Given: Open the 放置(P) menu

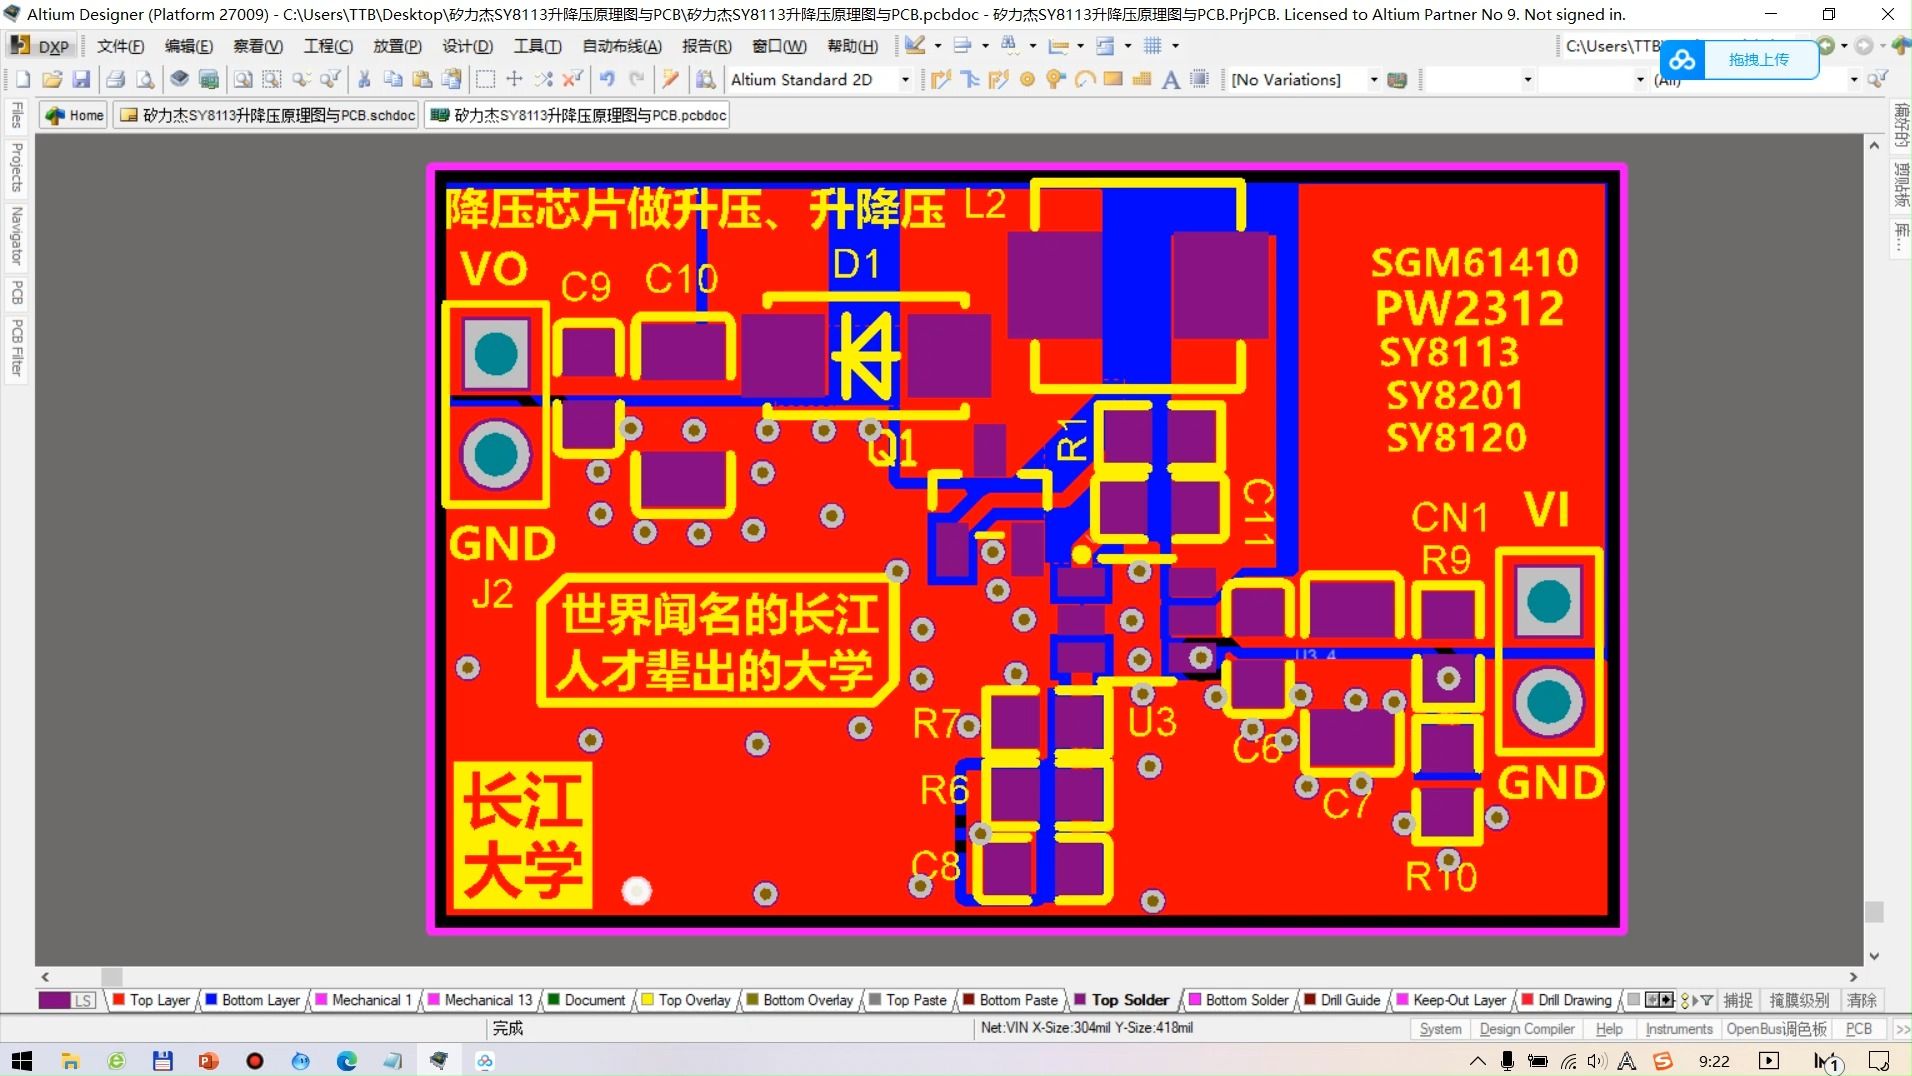Looking at the screenshot, I should point(397,46).
